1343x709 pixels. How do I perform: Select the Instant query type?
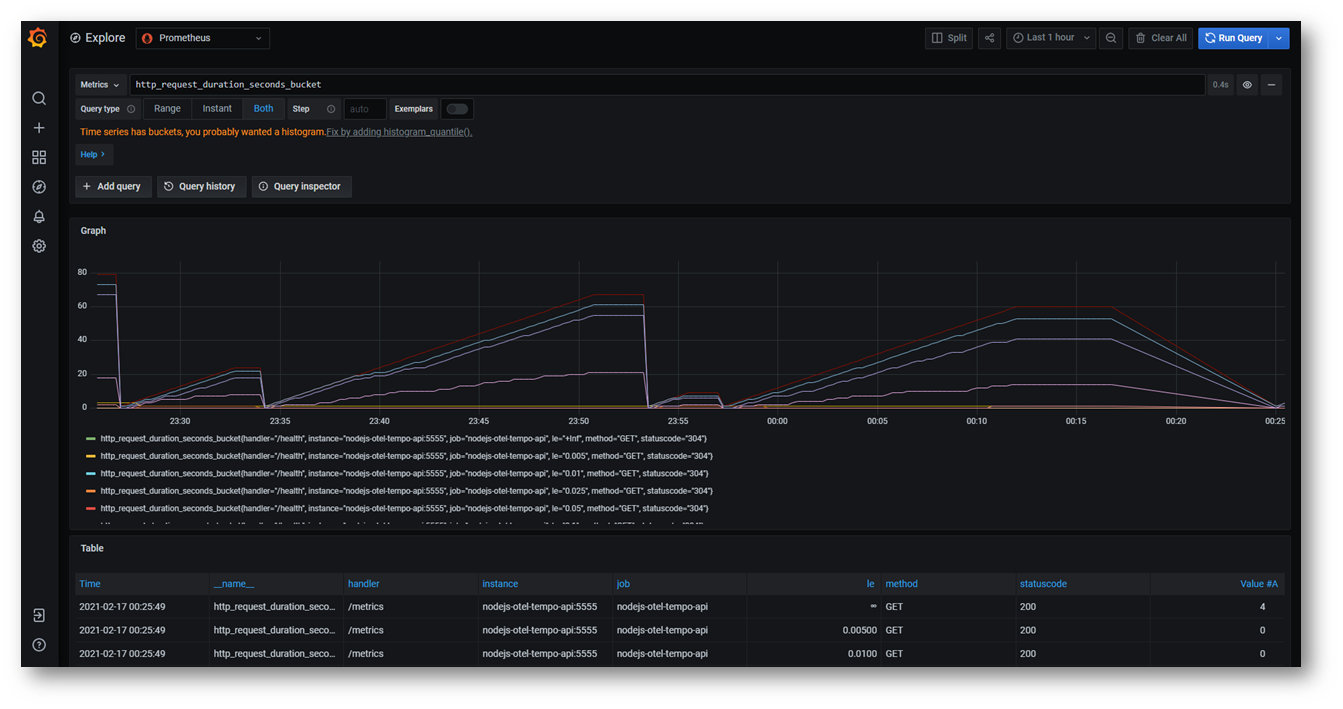click(217, 109)
